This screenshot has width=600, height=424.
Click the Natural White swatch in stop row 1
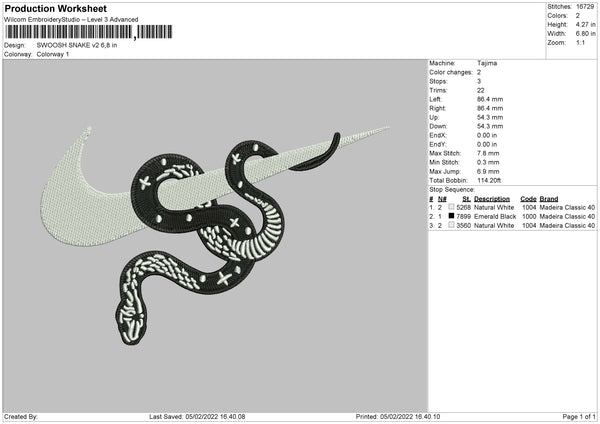(451, 207)
